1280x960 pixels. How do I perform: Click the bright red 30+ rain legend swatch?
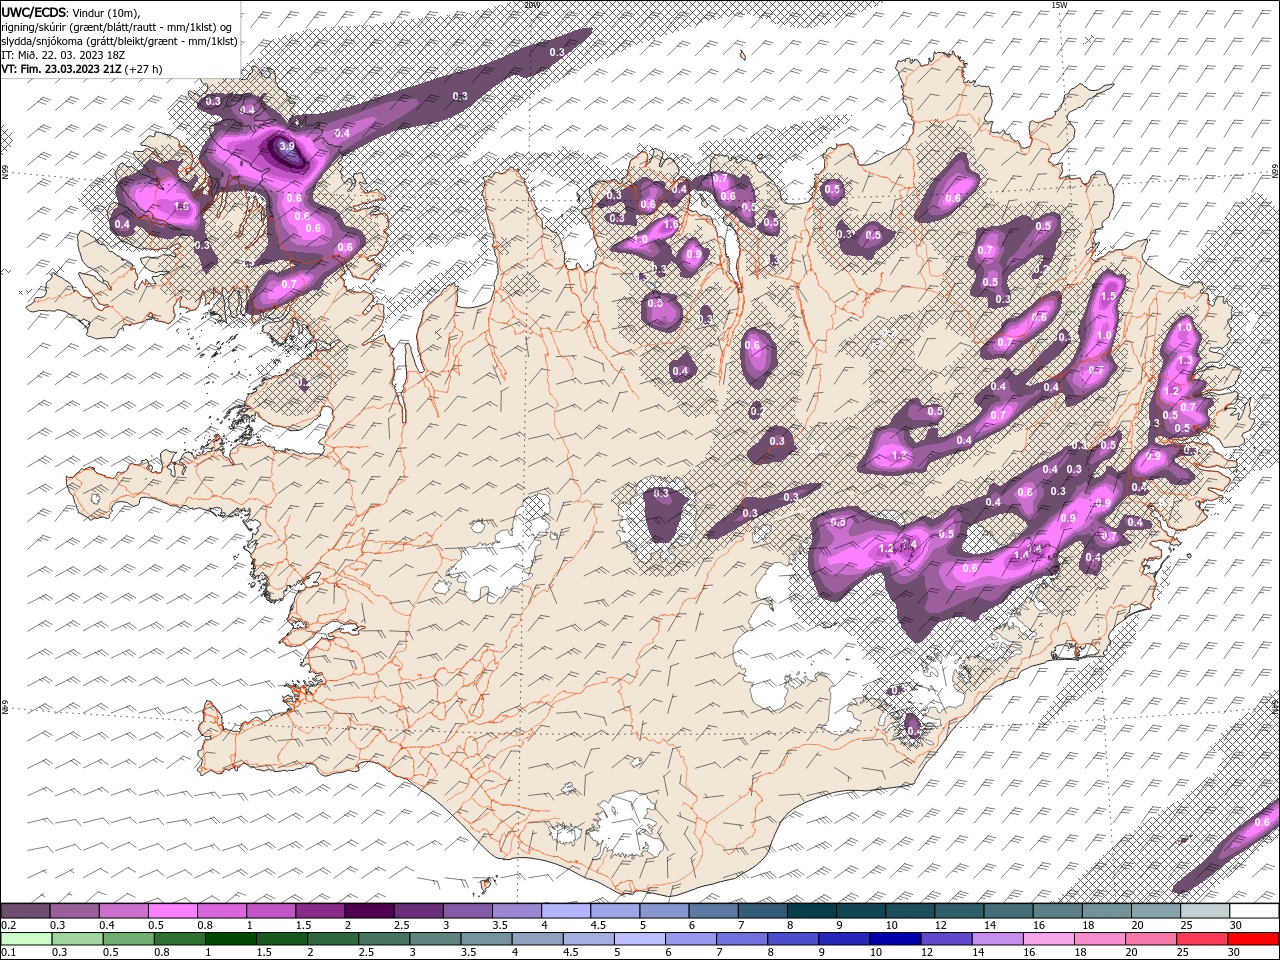pyautogui.click(x=1254, y=939)
